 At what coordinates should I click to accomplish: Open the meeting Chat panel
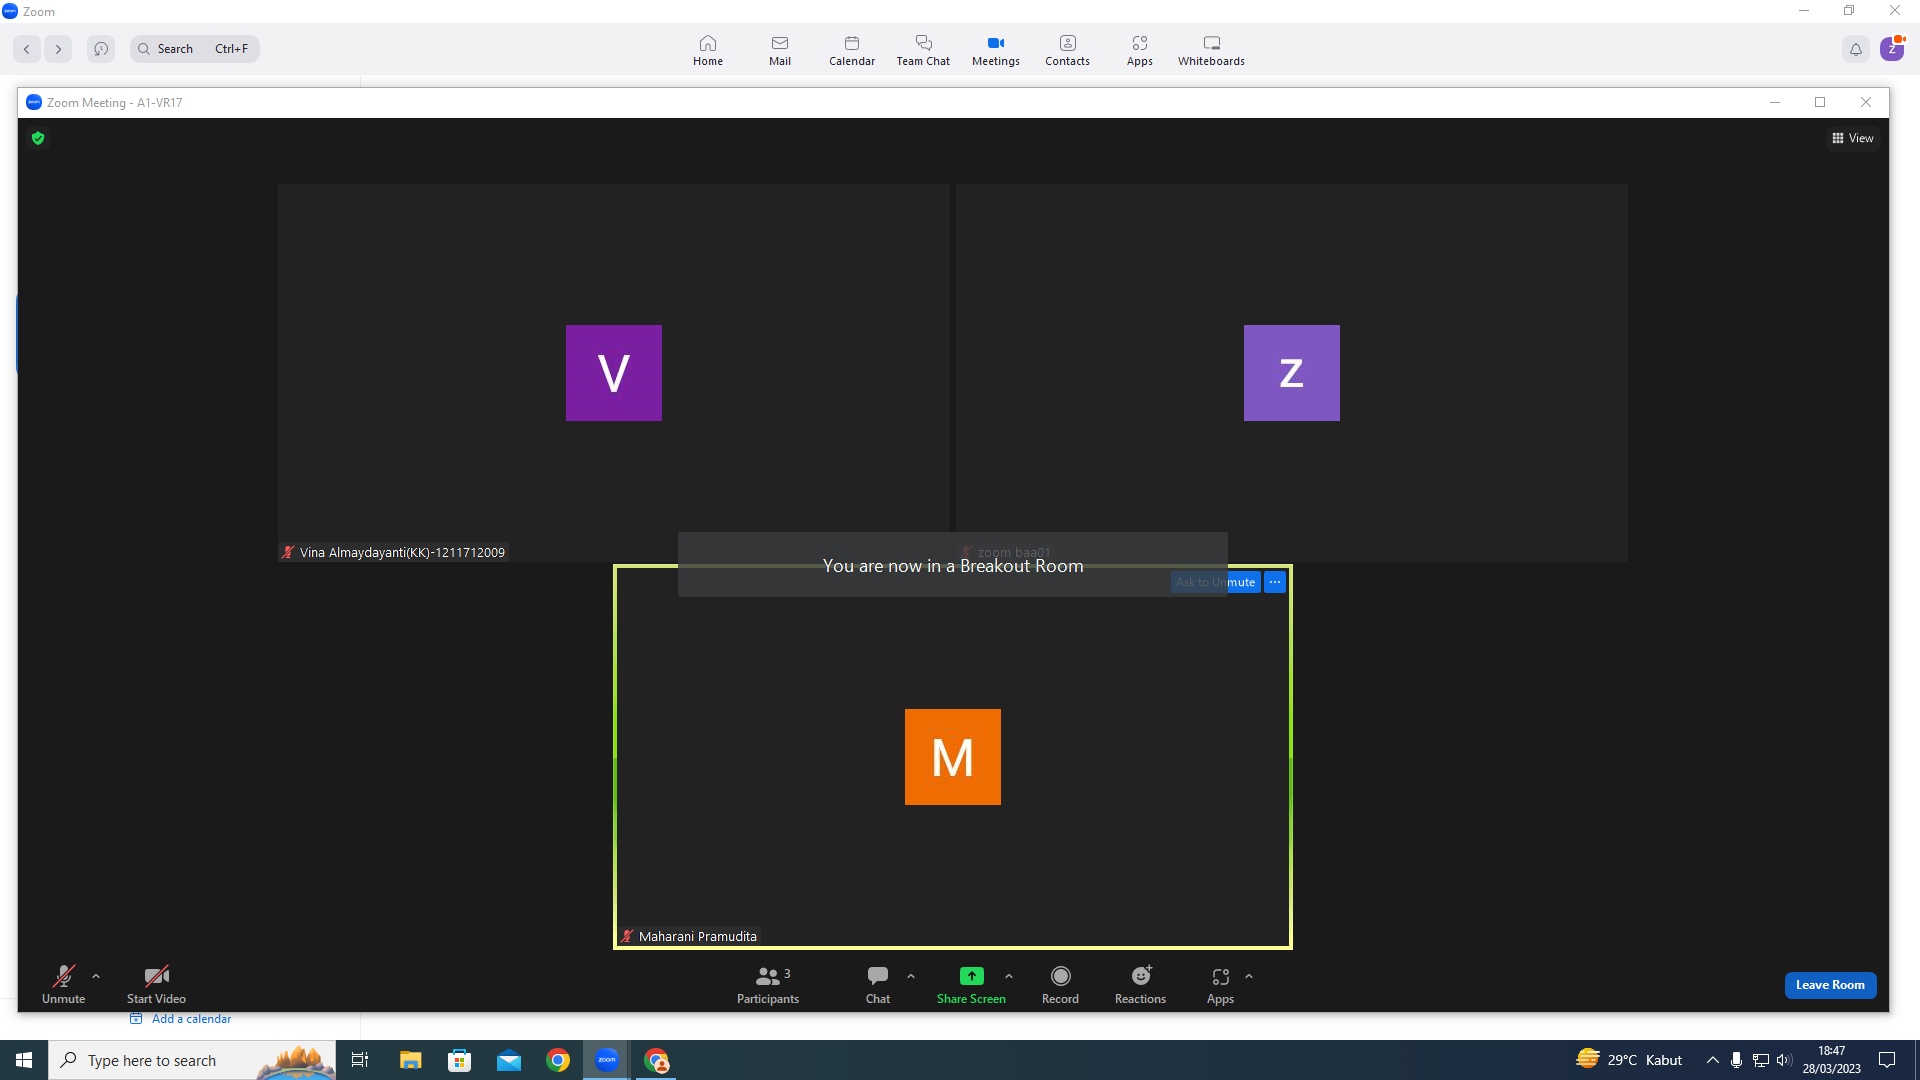point(877,984)
